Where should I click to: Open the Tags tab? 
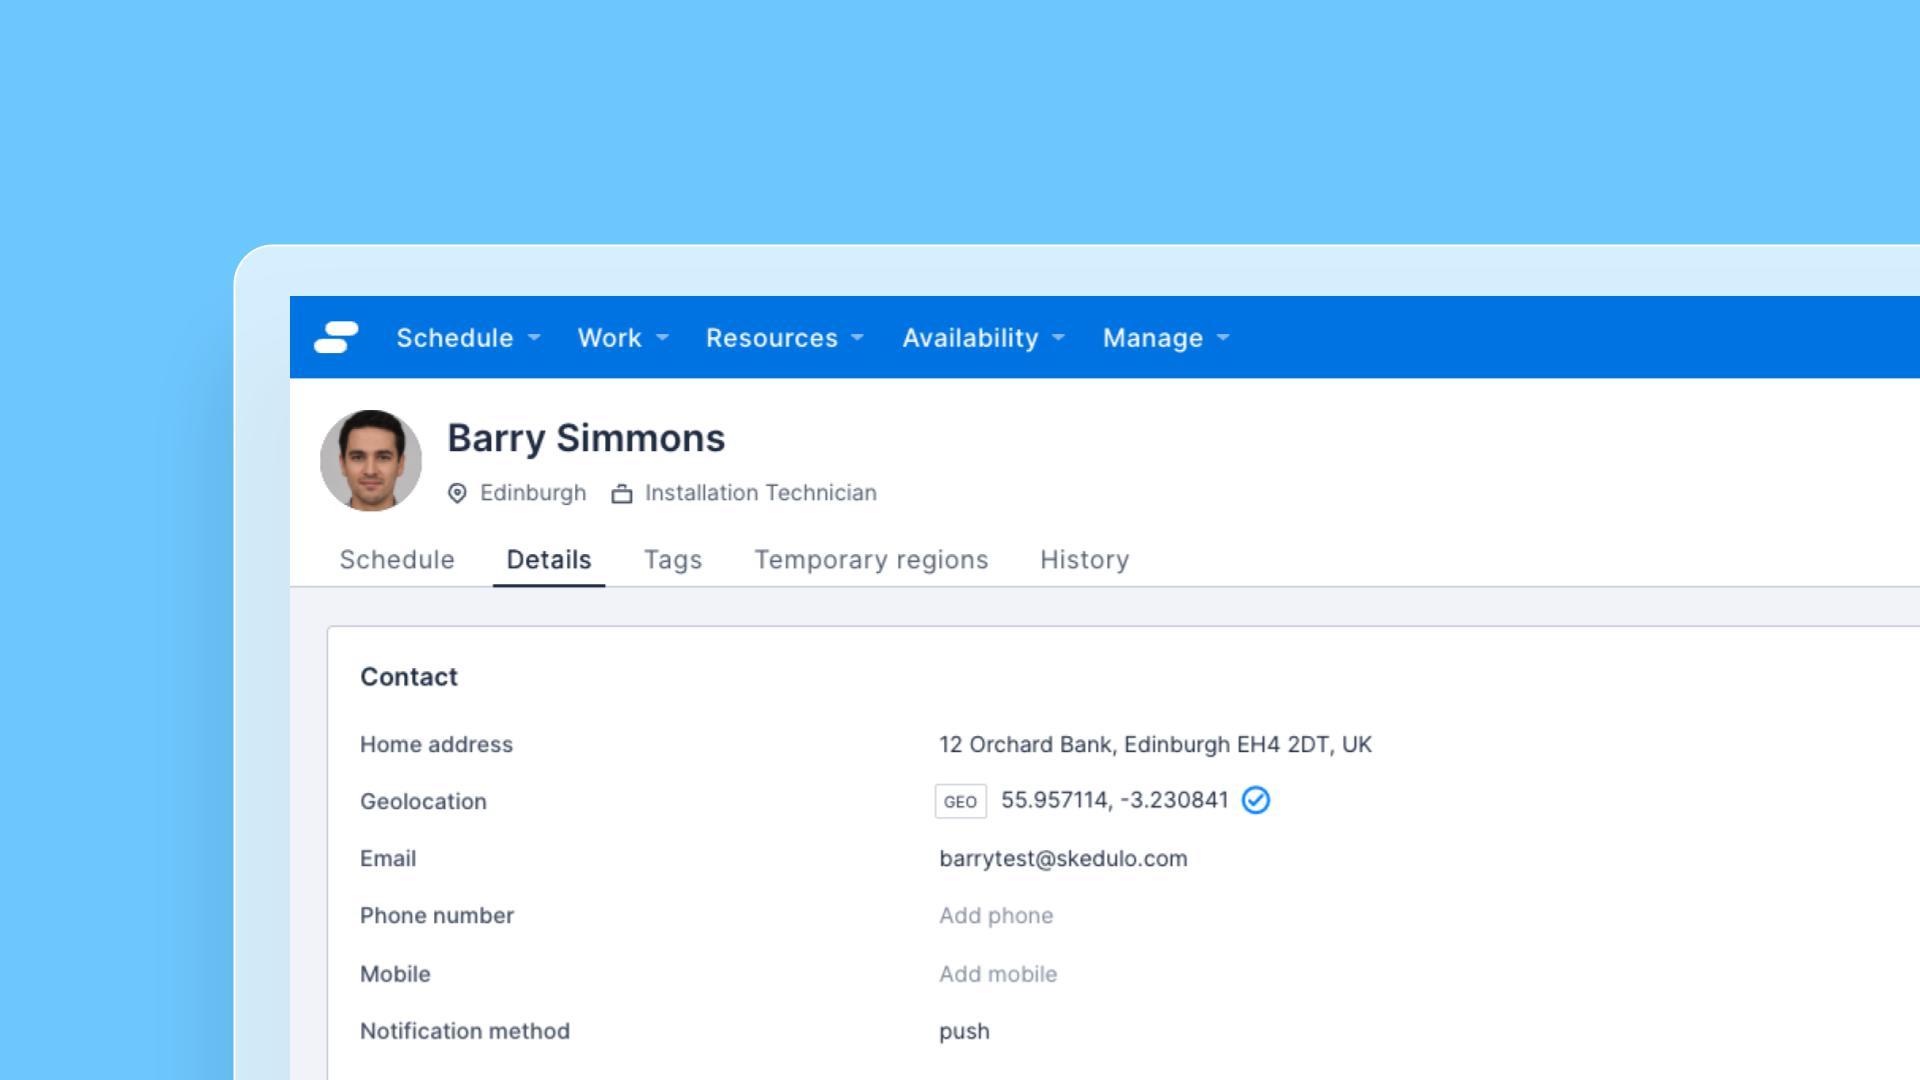pos(673,560)
